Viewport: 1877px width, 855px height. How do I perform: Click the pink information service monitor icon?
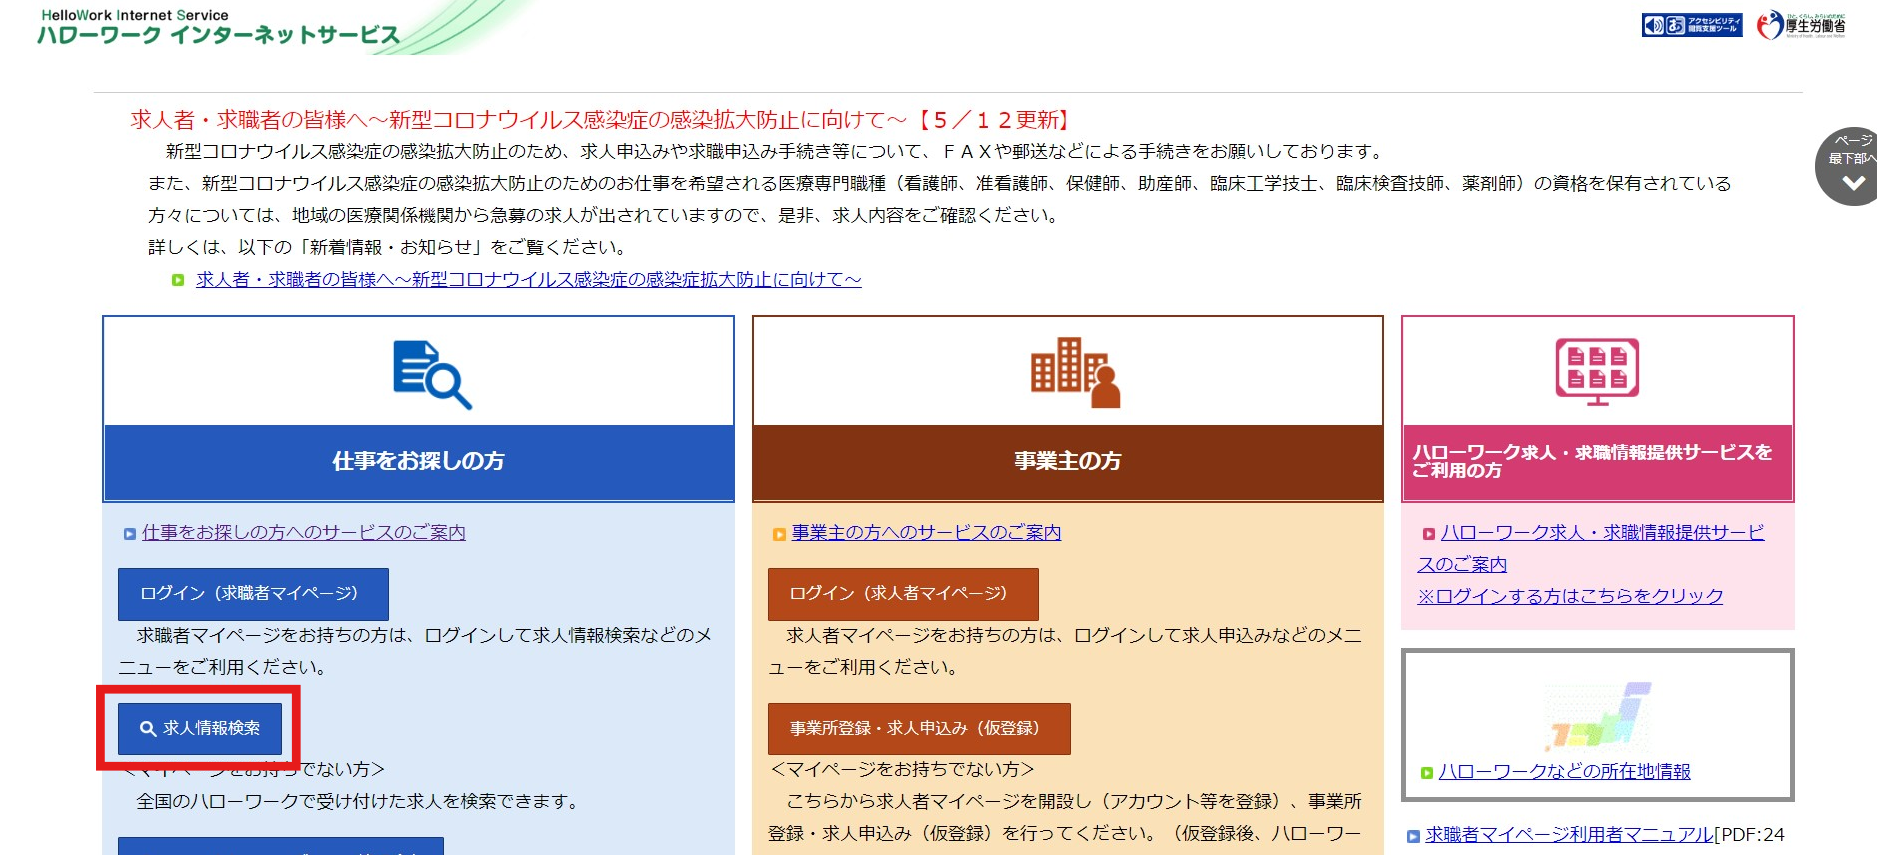(1596, 371)
